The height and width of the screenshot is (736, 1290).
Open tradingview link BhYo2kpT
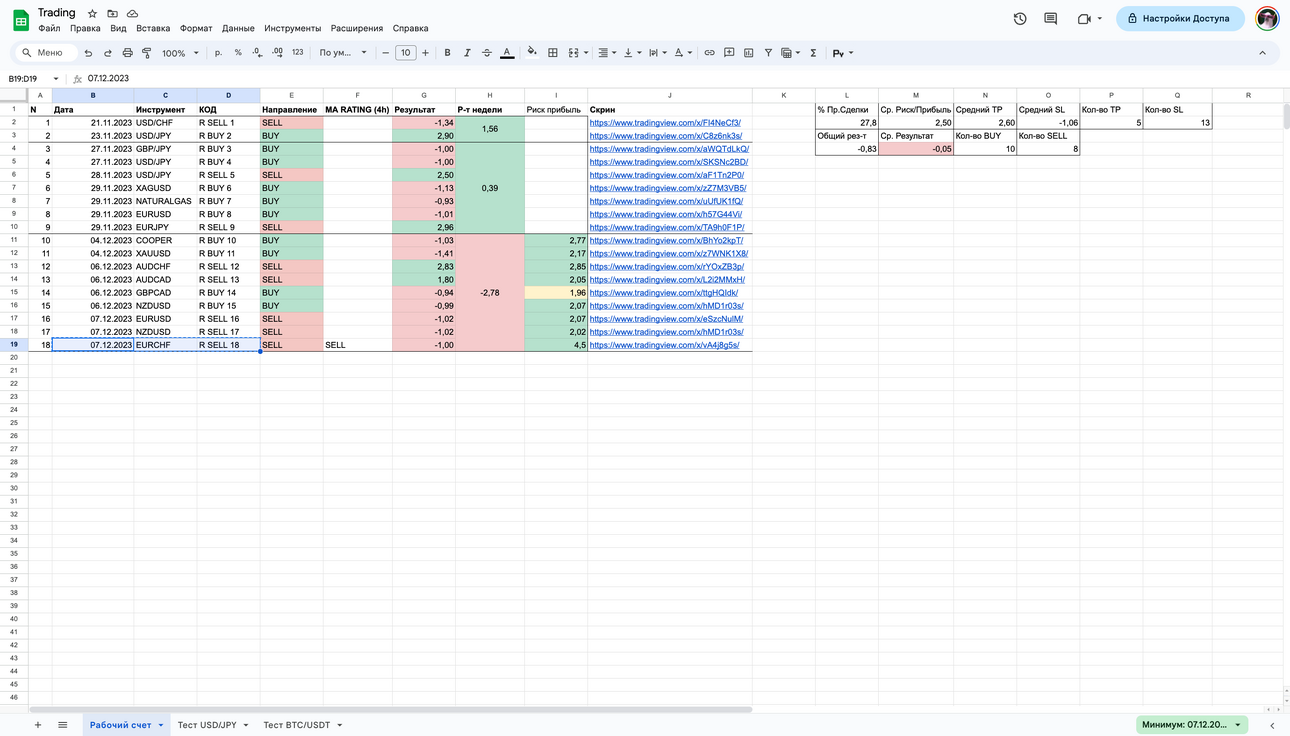pyautogui.click(x=666, y=240)
